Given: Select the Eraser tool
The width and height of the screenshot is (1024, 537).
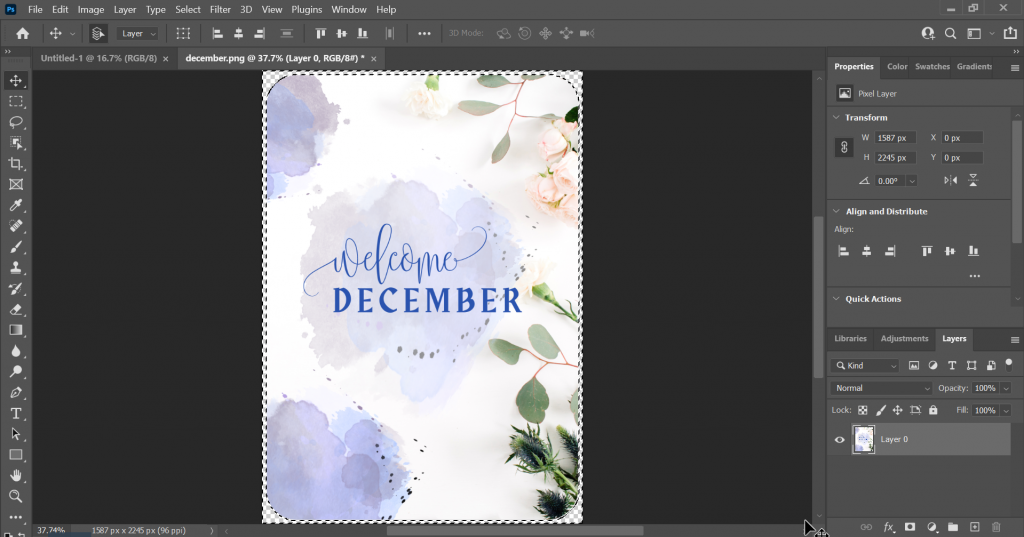Looking at the screenshot, I should click(16, 310).
